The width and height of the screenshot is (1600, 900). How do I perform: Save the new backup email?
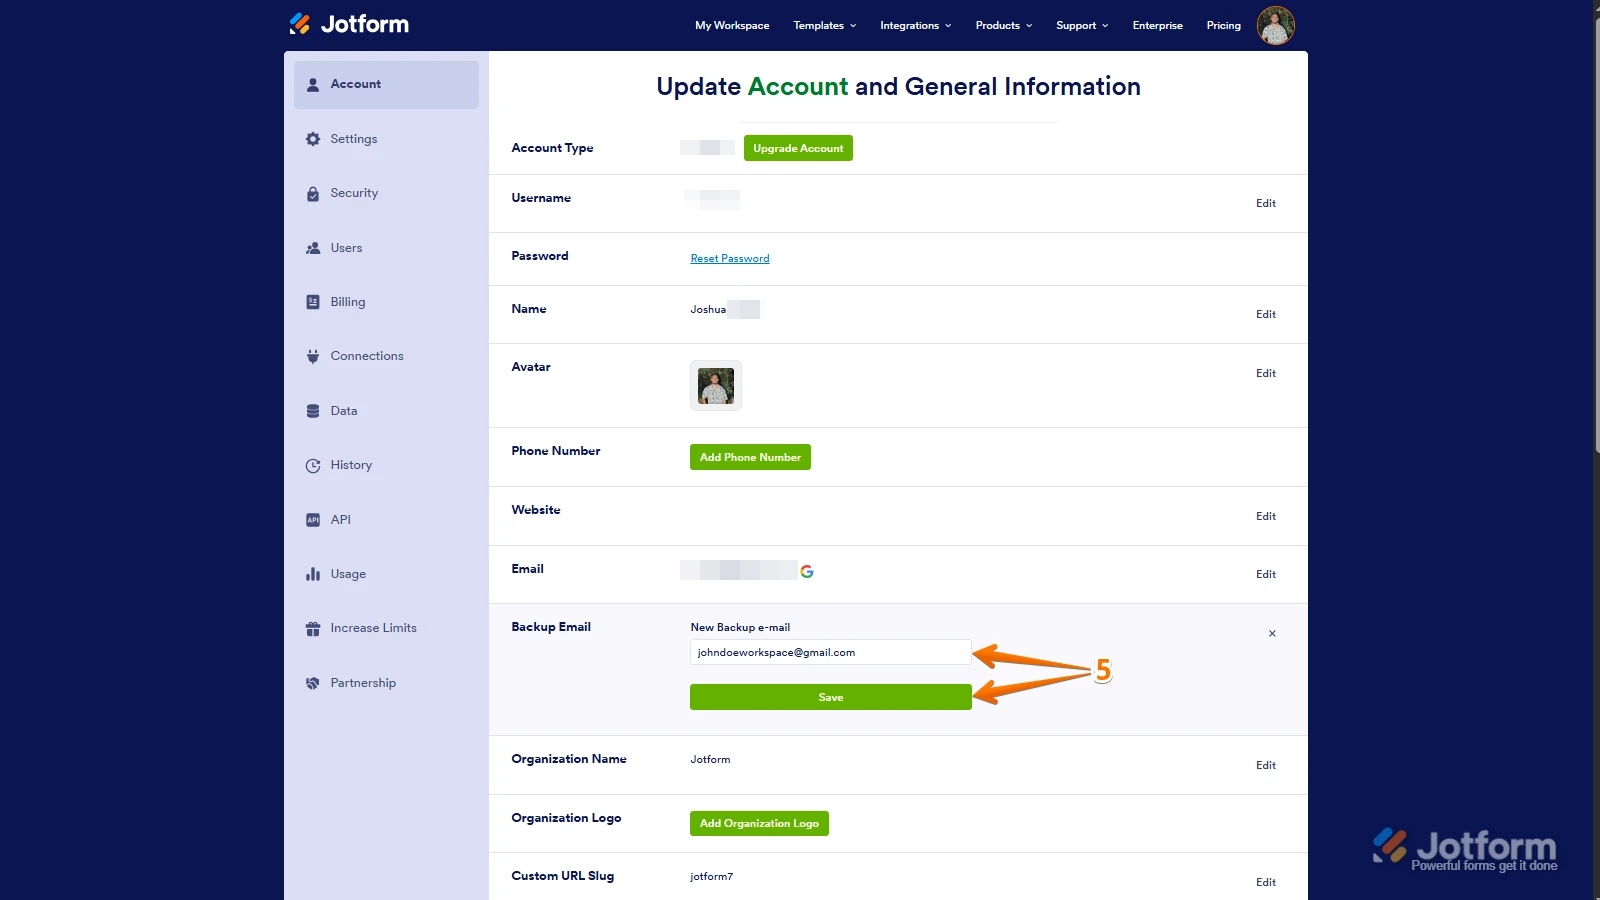click(830, 696)
